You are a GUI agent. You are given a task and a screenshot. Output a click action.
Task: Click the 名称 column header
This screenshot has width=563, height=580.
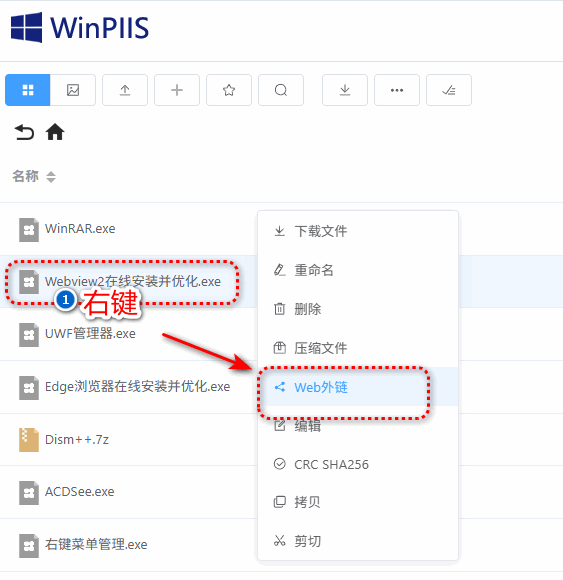[x=26, y=176]
